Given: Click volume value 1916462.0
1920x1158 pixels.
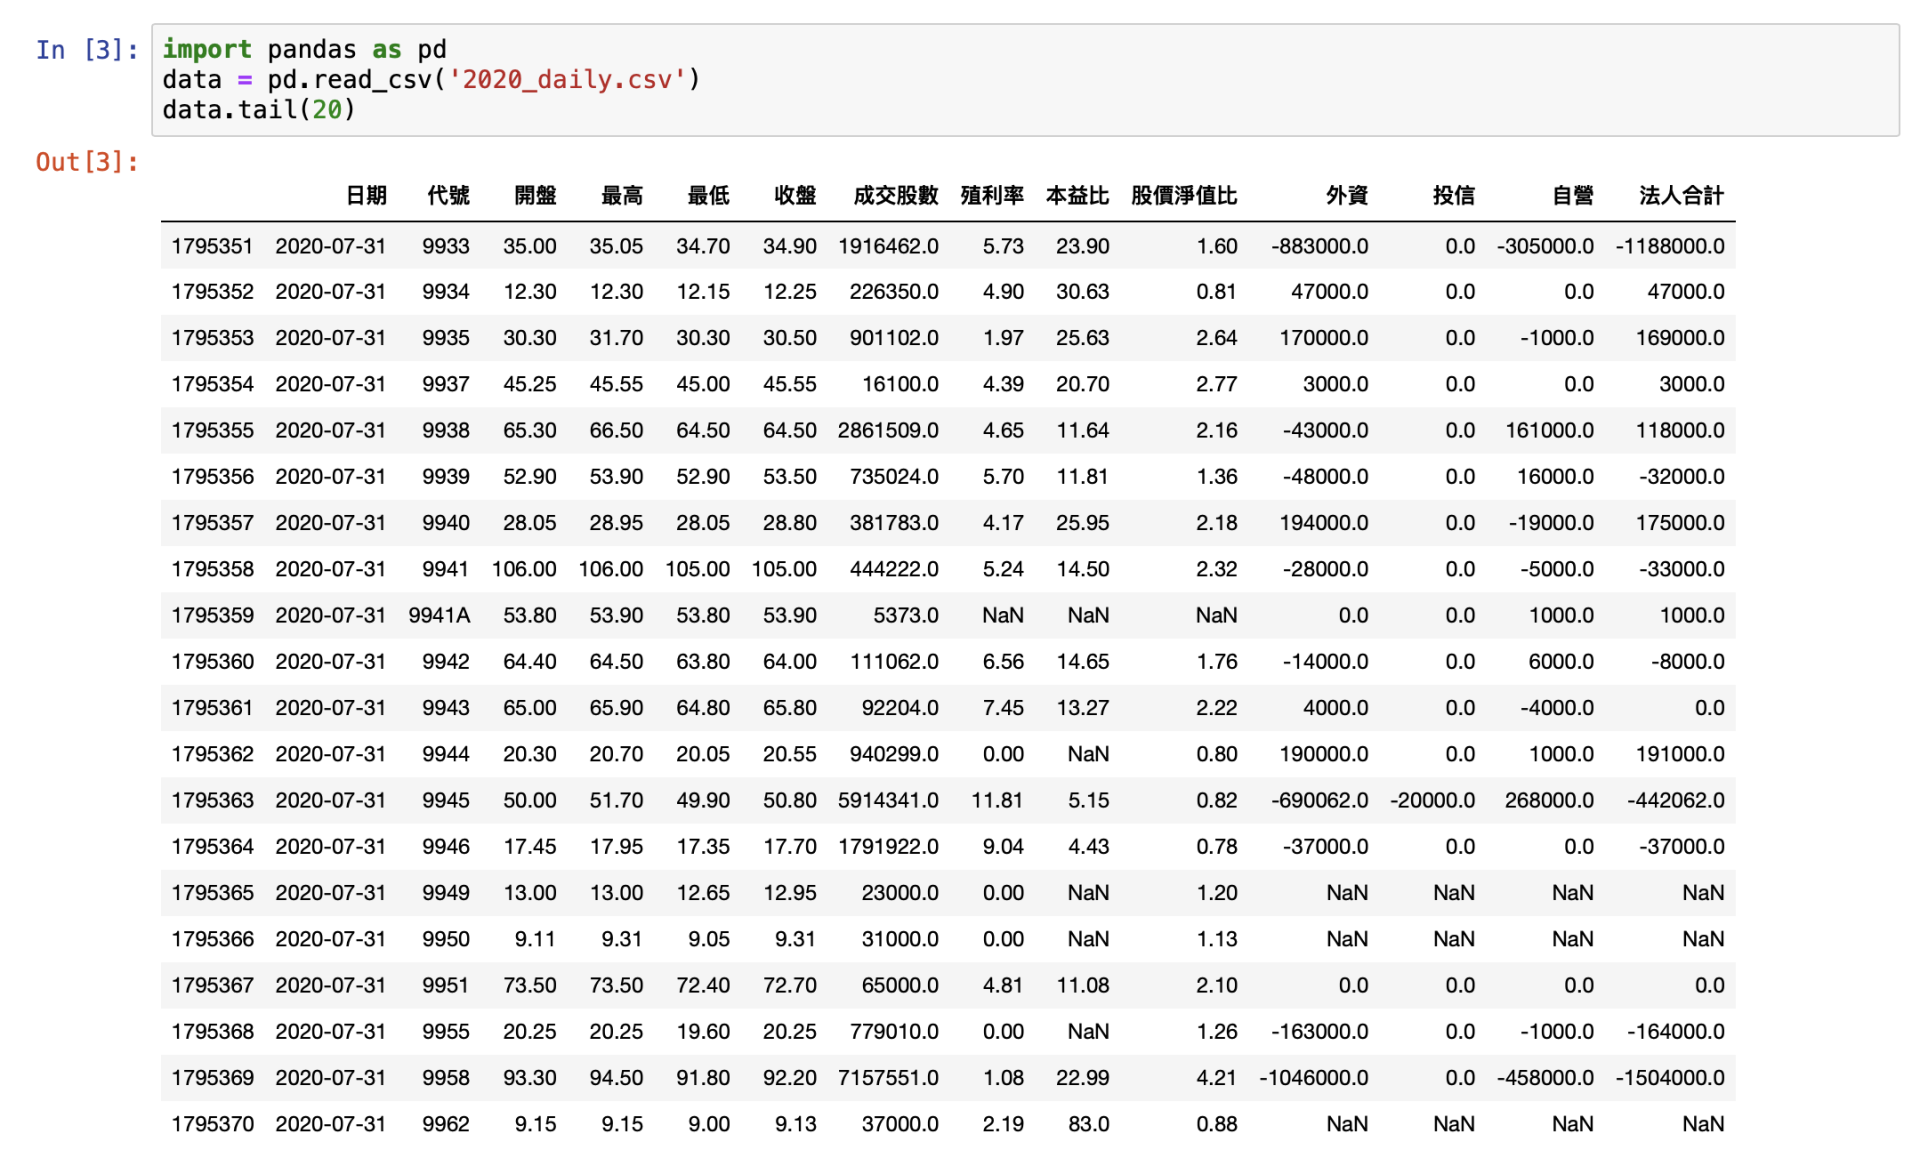Looking at the screenshot, I should coord(888,246).
